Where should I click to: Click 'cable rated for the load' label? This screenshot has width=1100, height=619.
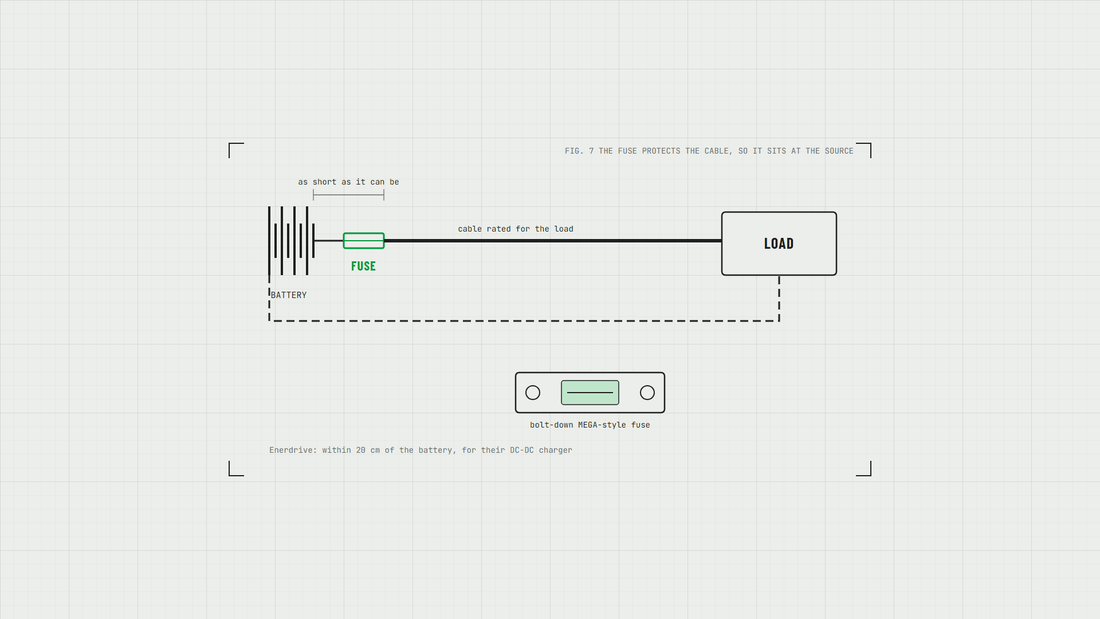click(516, 229)
